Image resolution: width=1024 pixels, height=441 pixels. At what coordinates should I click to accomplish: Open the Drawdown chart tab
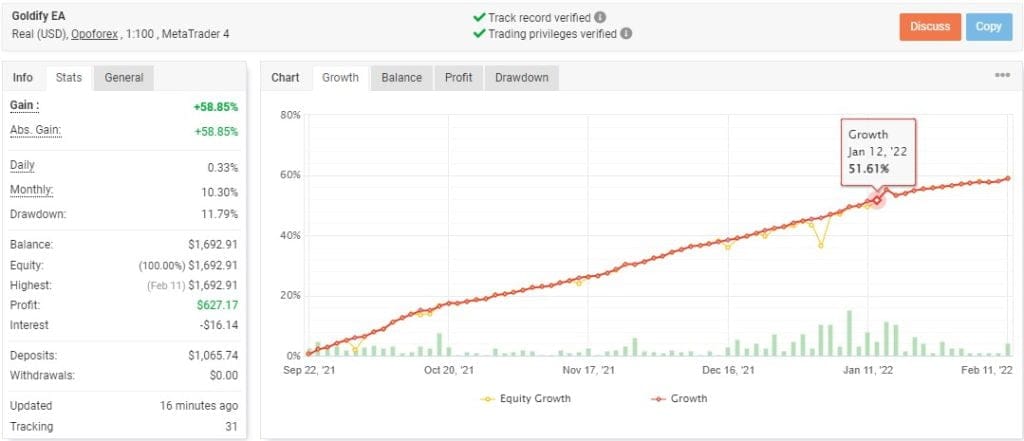click(x=521, y=78)
